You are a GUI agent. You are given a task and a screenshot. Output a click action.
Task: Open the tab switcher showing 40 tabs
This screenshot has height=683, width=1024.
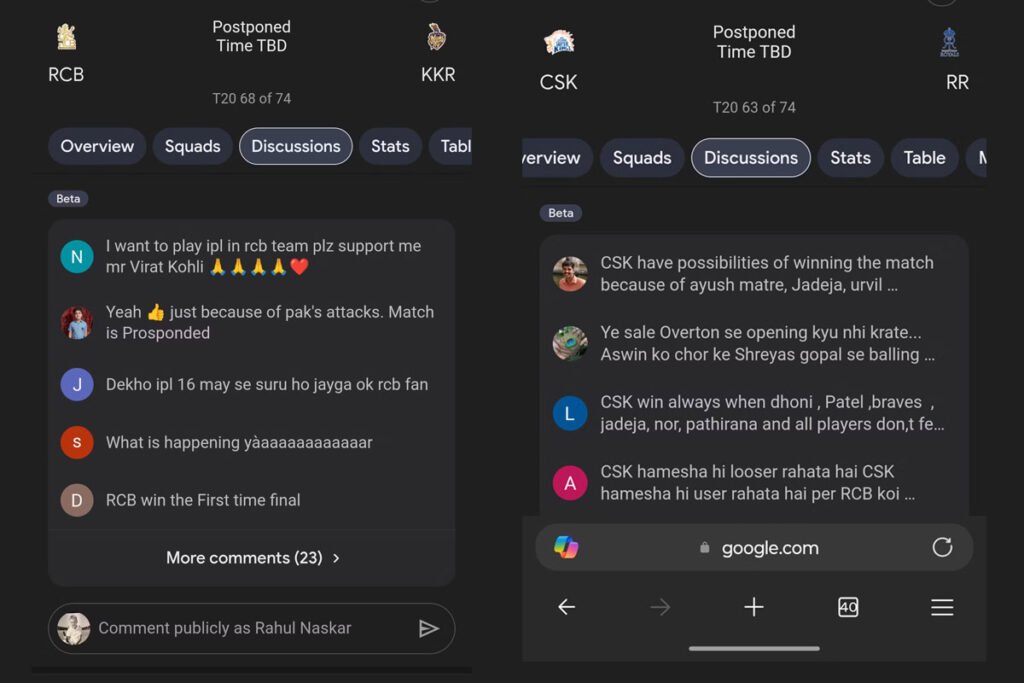pos(848,607)
